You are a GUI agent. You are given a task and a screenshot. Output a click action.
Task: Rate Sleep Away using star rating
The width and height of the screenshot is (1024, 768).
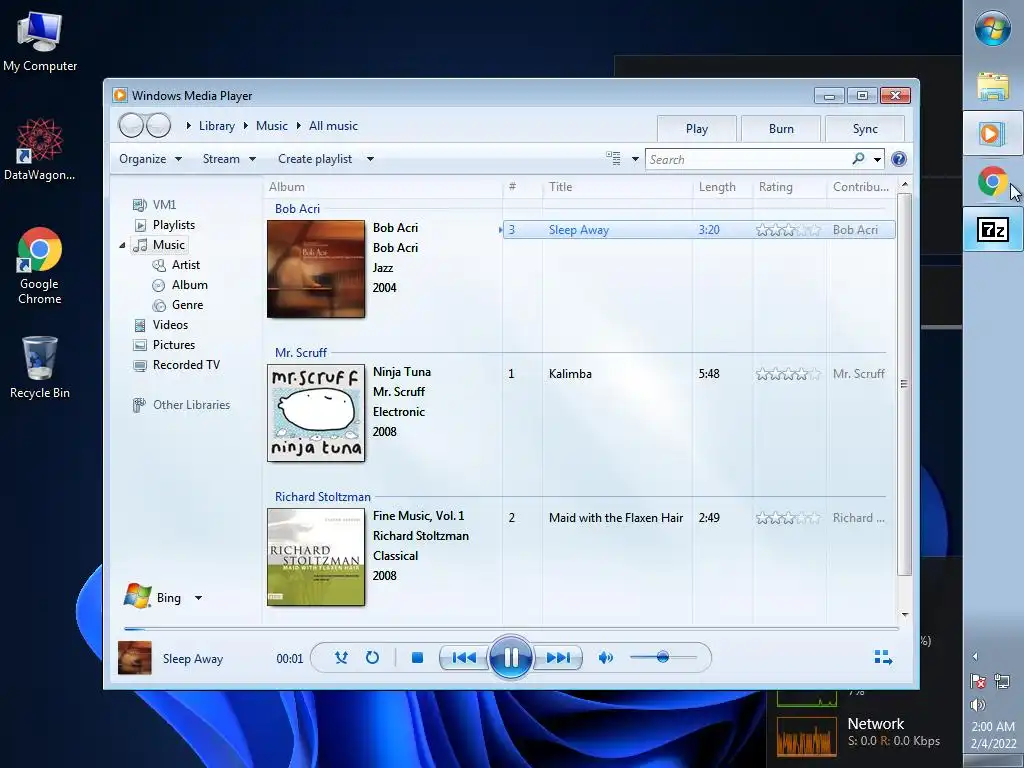pos(788,230)
